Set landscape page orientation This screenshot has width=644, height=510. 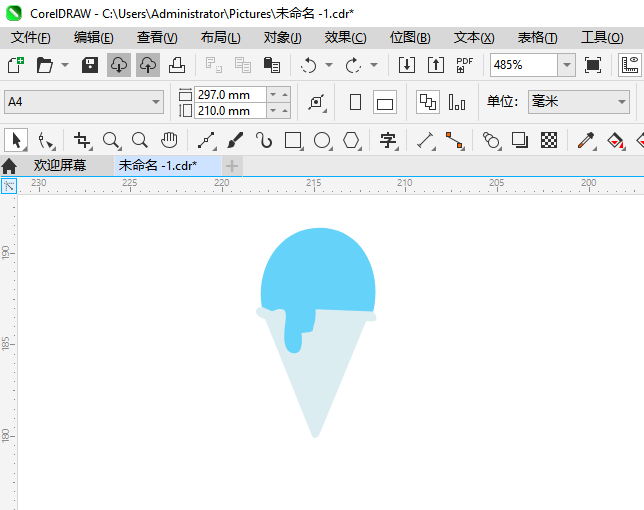[x=385, y=102]
